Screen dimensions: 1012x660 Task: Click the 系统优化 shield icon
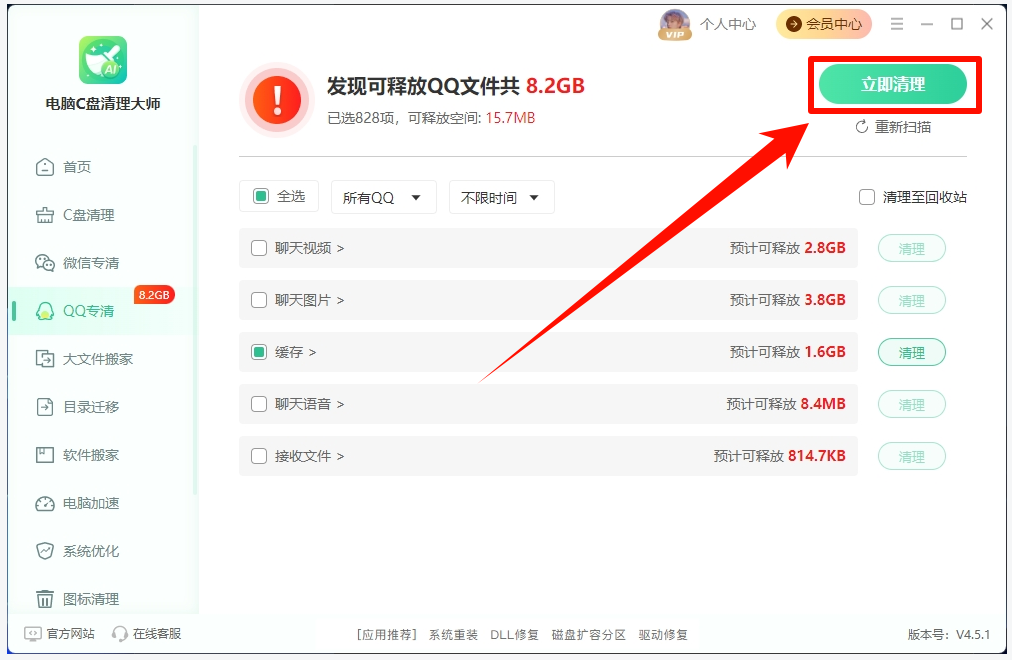click(45, 551)
